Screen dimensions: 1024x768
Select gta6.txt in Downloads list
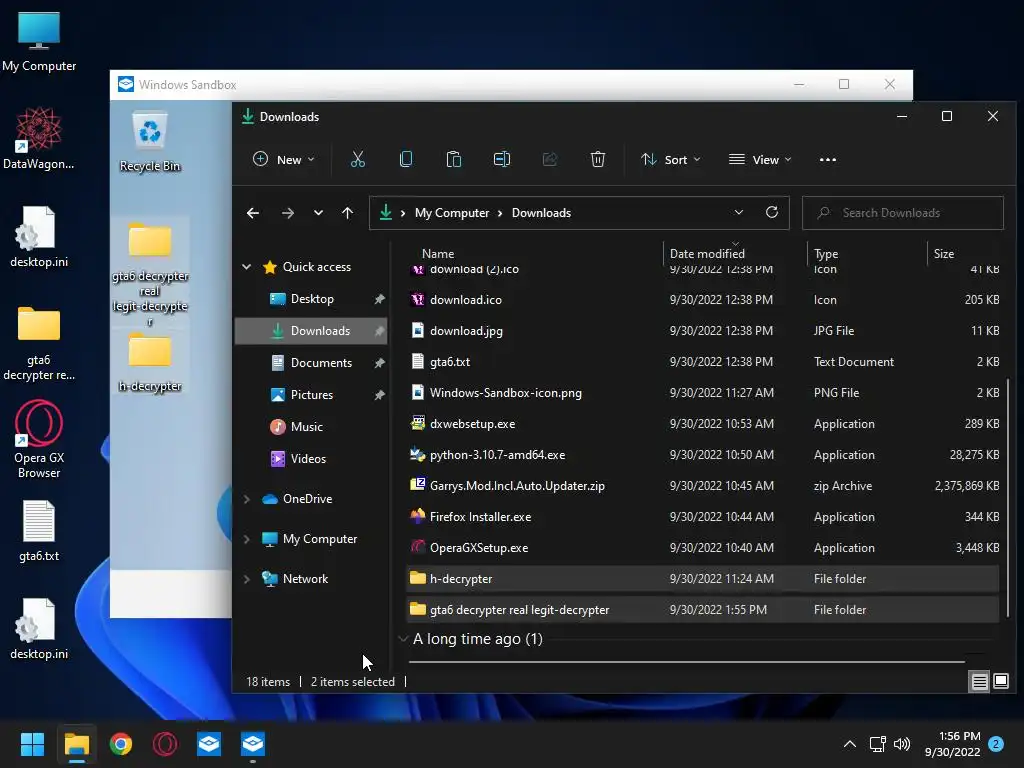point(702,362)
